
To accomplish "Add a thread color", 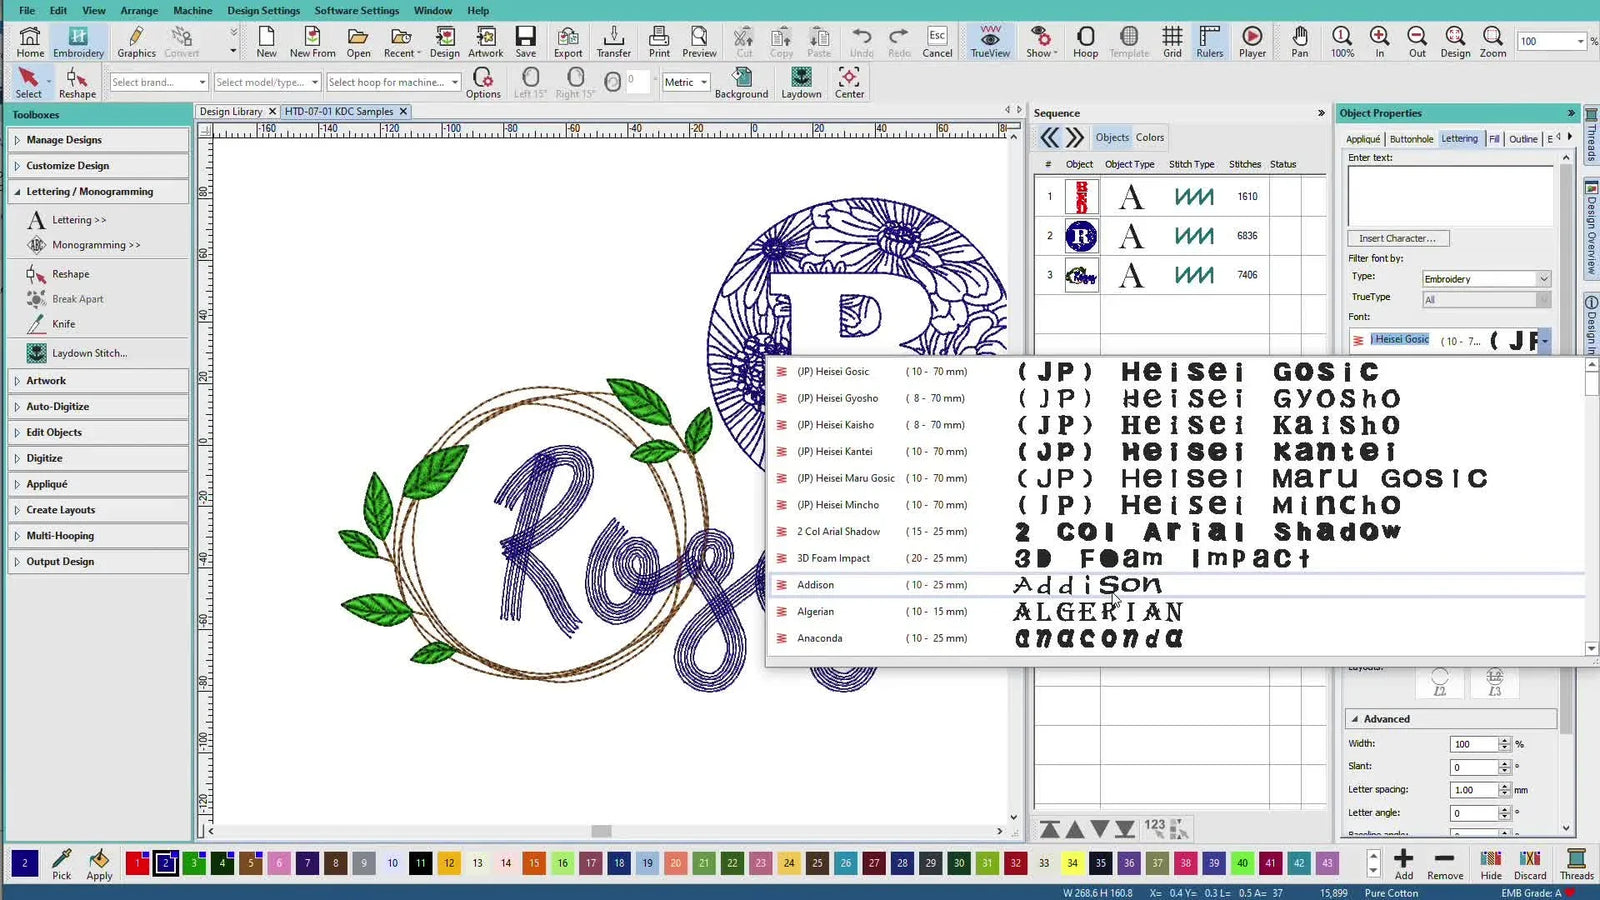I will pyautogui.click(x=1404, y=864).
